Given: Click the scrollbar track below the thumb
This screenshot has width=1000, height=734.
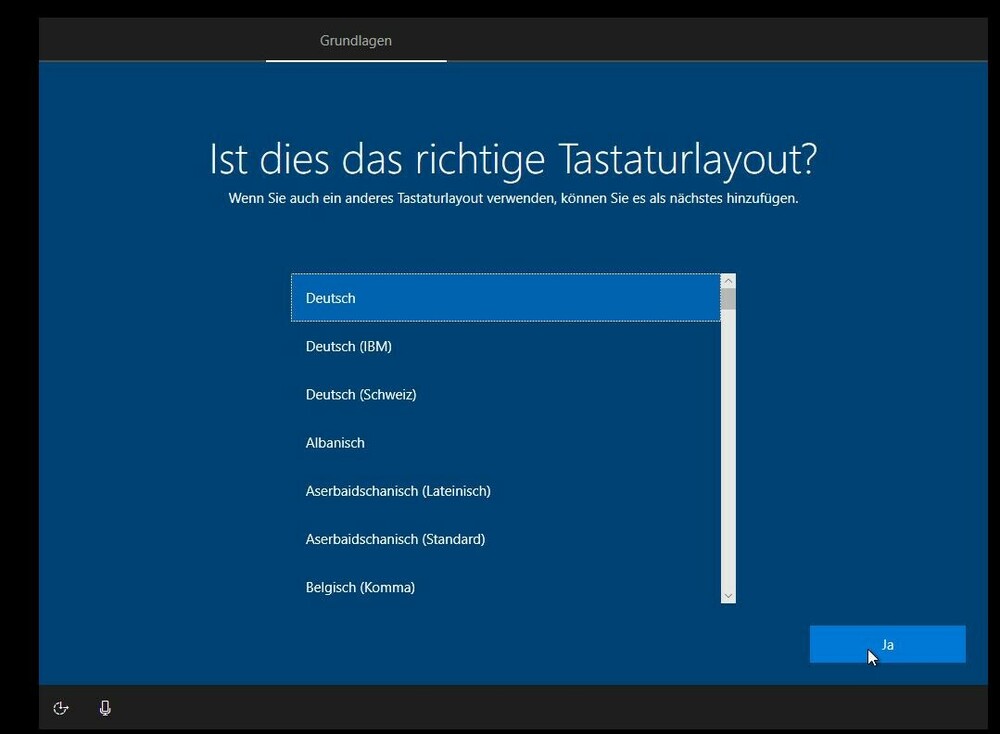Looking at the screenshot, I should pos(728,450).
